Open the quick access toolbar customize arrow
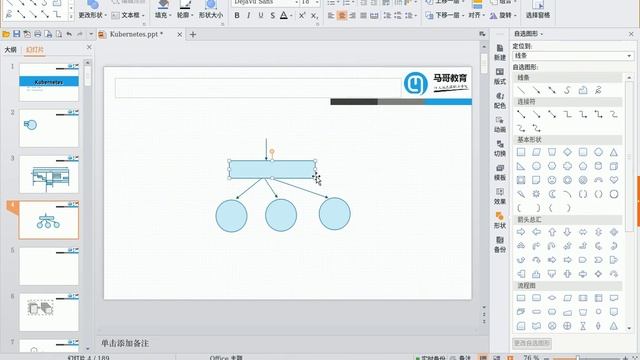This screenshot has width=640, height=360. tap(91, 34)
